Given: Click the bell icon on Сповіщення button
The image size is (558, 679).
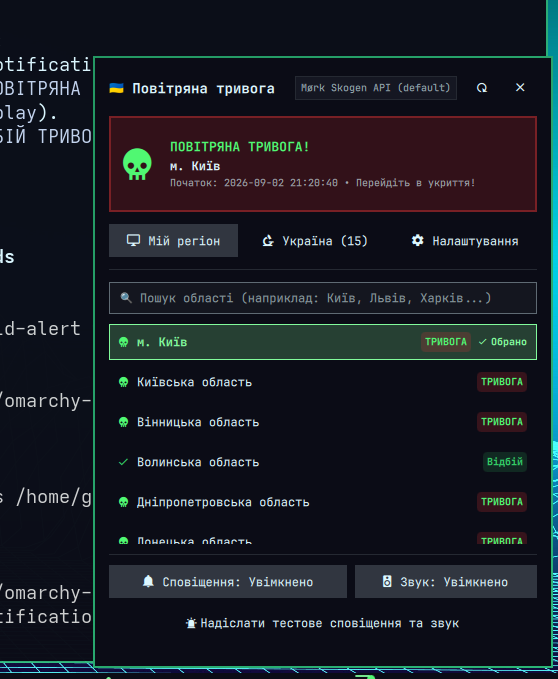Looking at the screenshot, I should point(148,581).
